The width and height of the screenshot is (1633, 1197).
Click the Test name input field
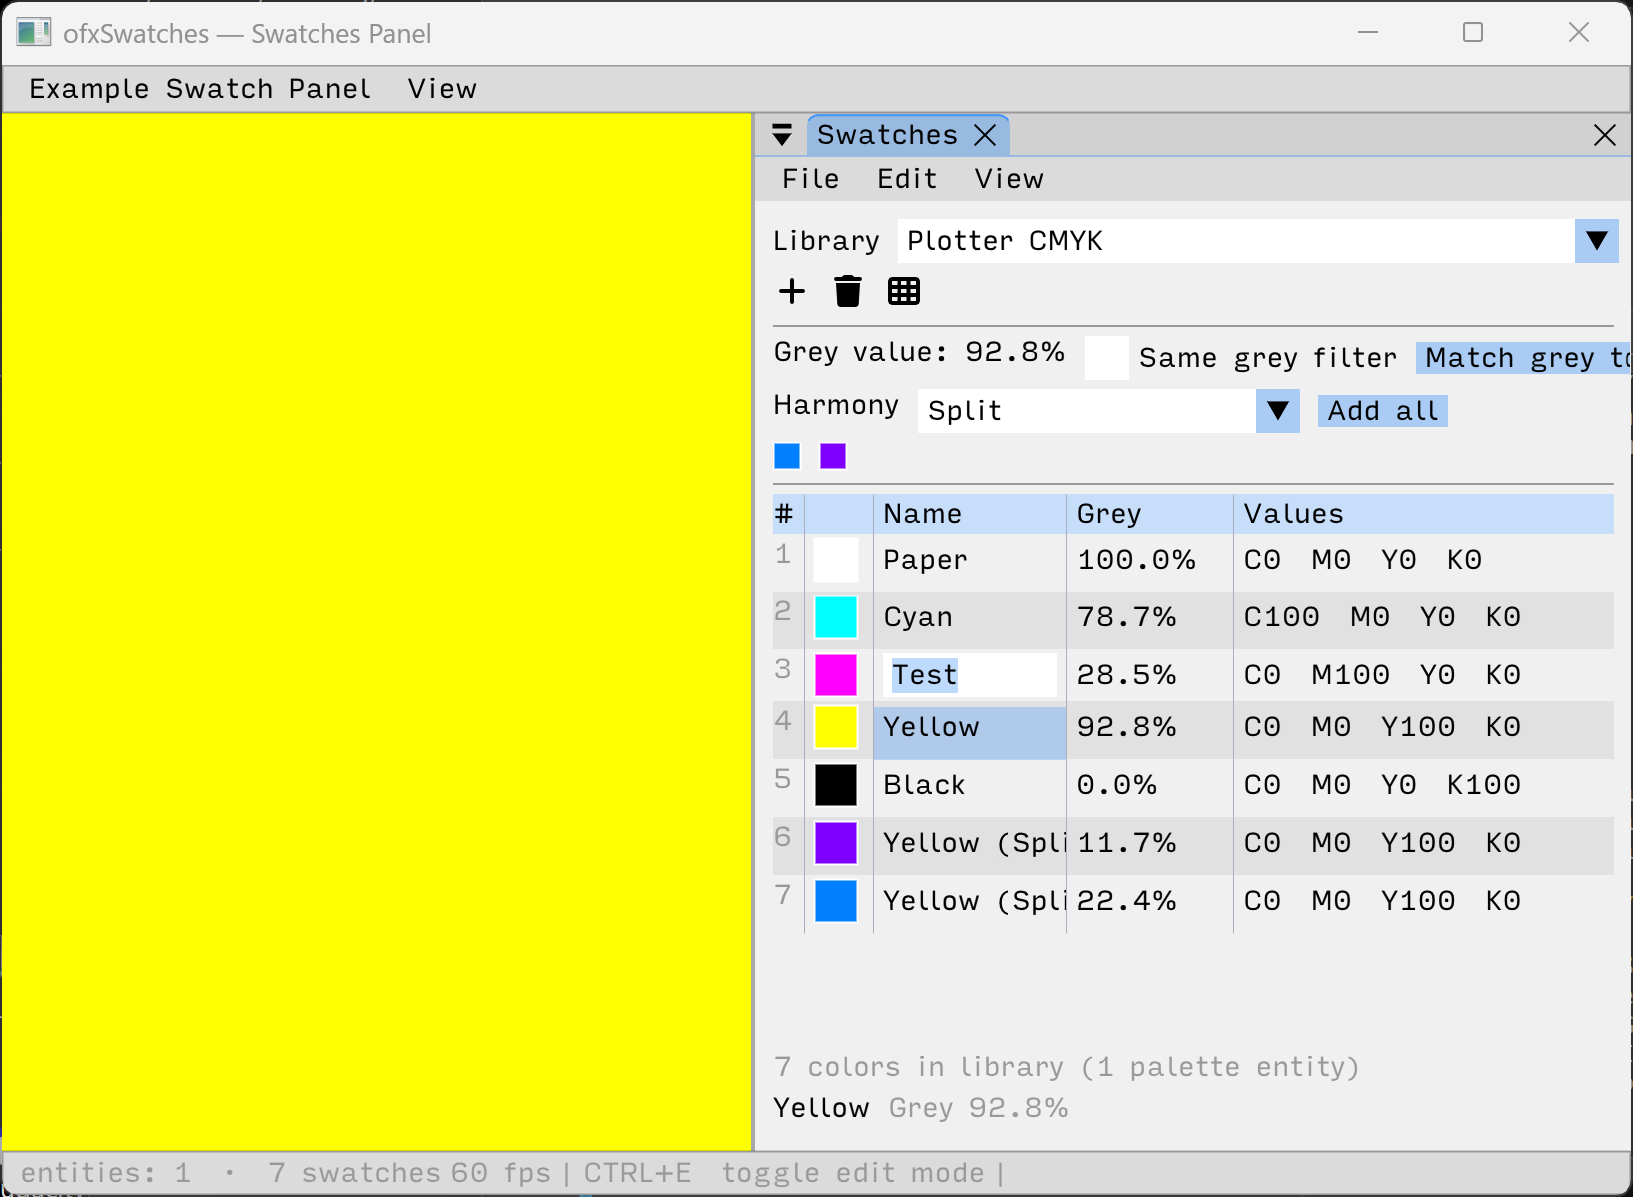tap(970, 675)
